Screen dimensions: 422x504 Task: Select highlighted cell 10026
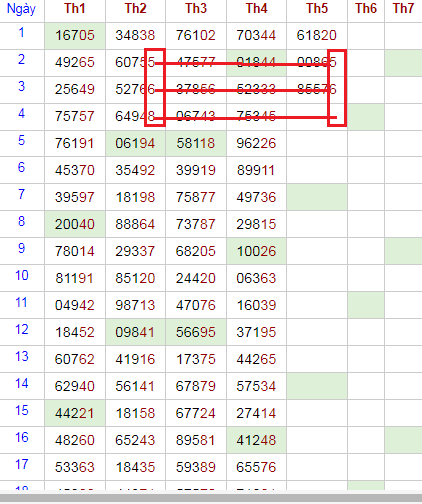click(256, 252)
